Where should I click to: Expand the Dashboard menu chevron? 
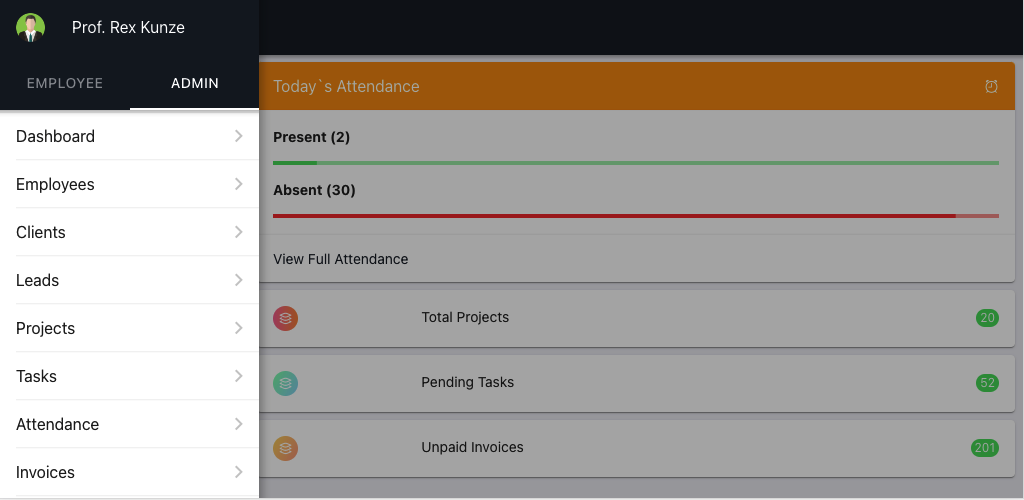238,136
